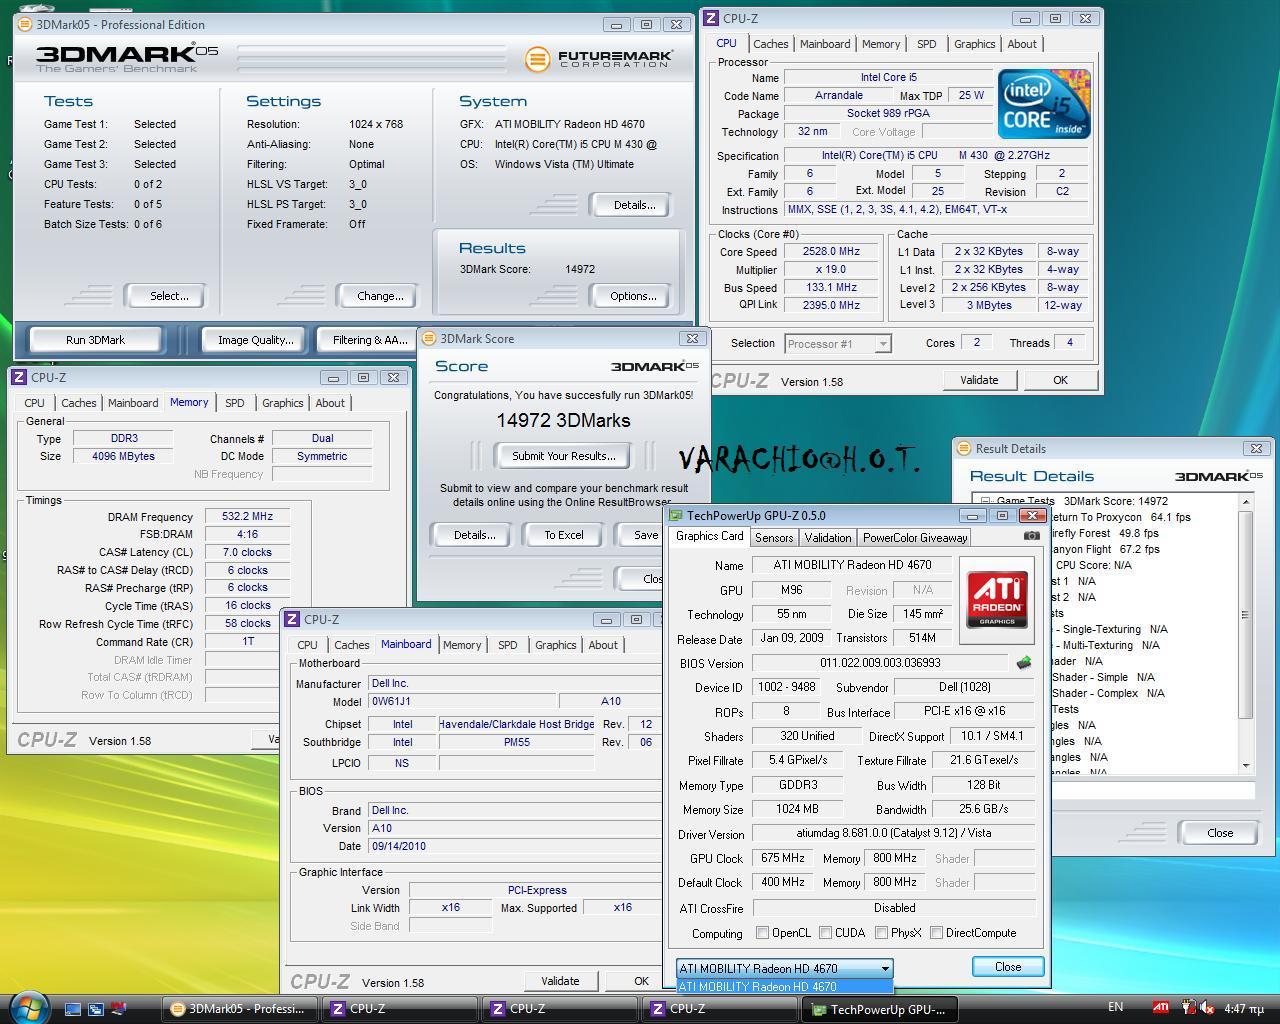1280x1024 pixels.
Task: Click the GPU-Z title bar icon
Action: (677, 516)
